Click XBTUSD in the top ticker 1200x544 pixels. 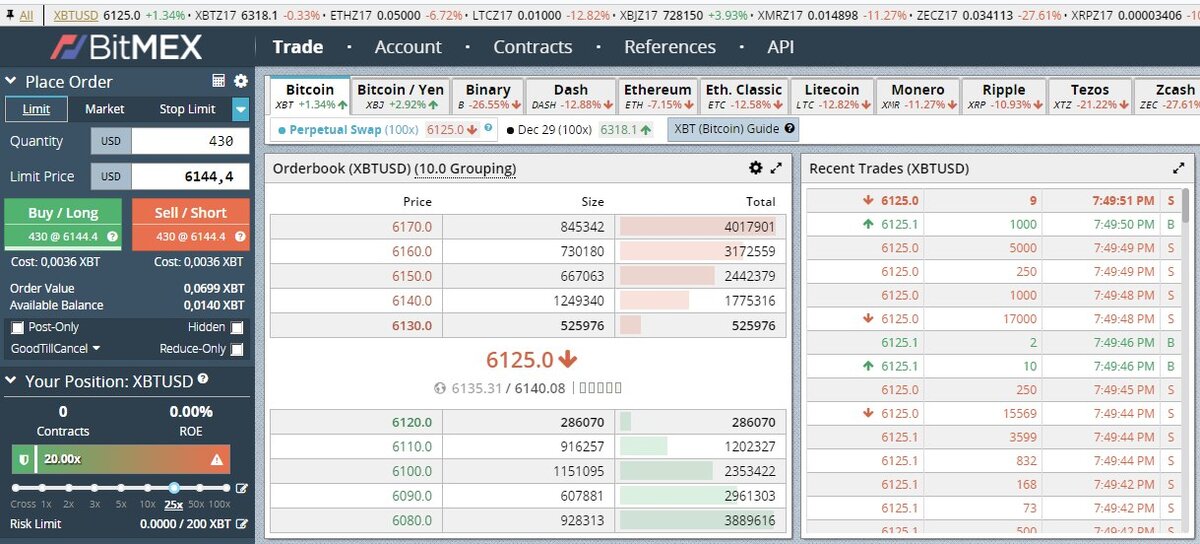point(77,15)
